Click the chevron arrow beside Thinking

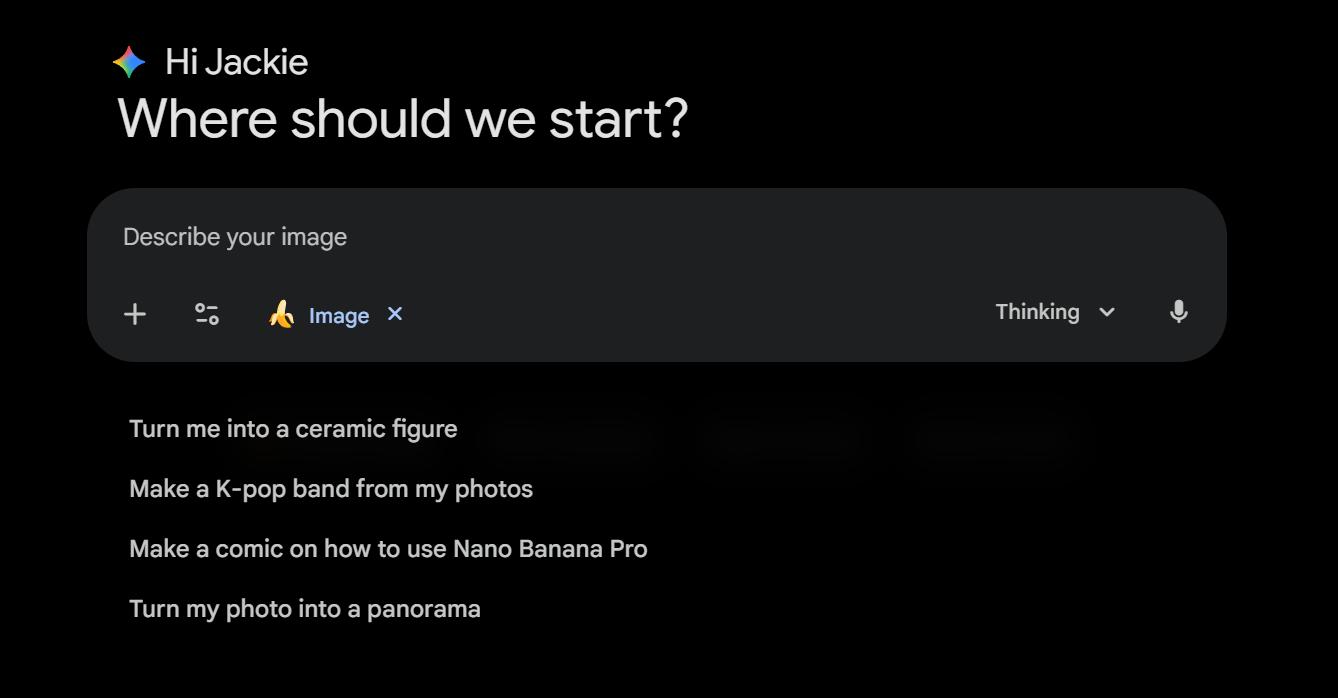click(x=1107, y=313)
